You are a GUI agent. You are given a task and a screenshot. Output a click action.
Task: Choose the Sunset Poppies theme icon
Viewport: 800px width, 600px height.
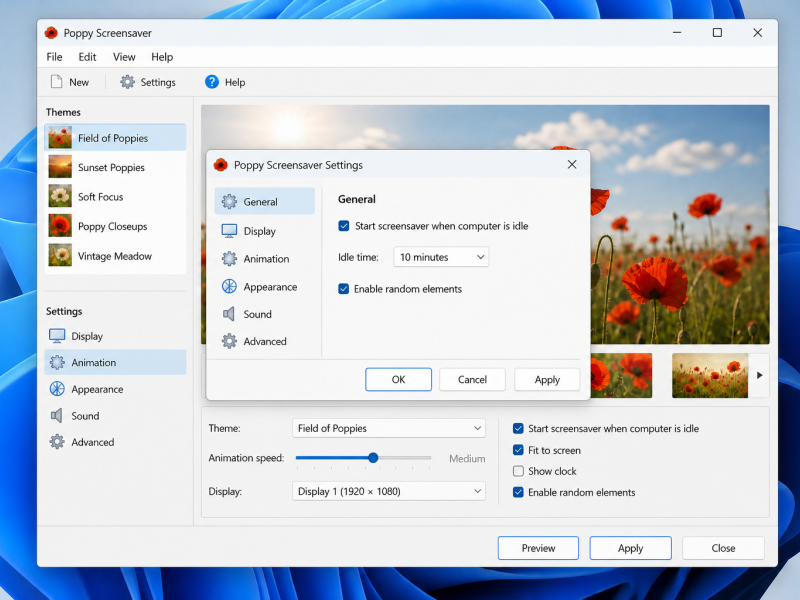click(60, 167)
